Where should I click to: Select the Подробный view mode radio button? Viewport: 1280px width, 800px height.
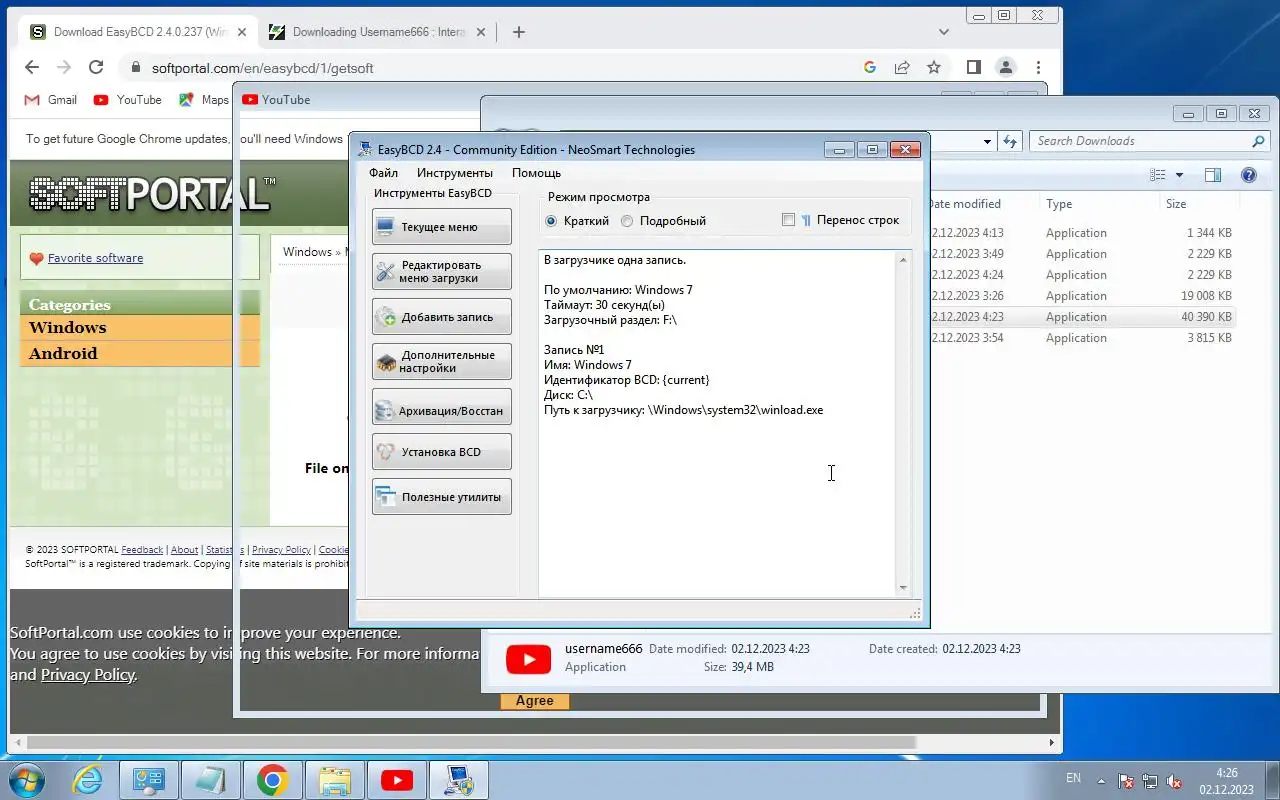pos(627,221)
